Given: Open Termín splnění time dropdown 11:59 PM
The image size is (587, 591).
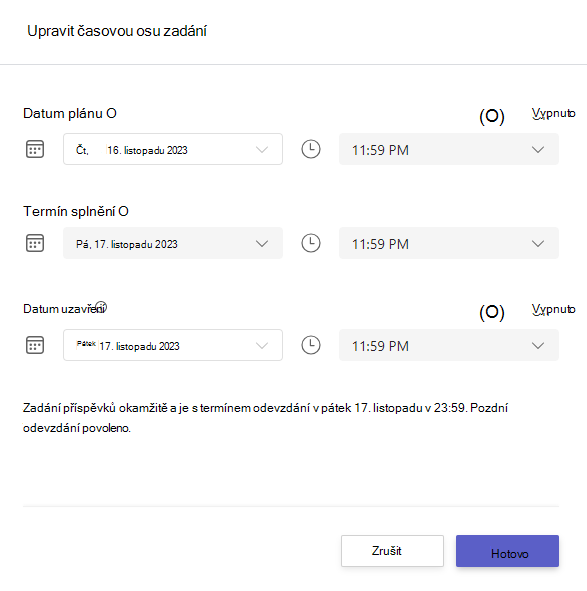Looking at the screenshot, I should tap(449, 243).
